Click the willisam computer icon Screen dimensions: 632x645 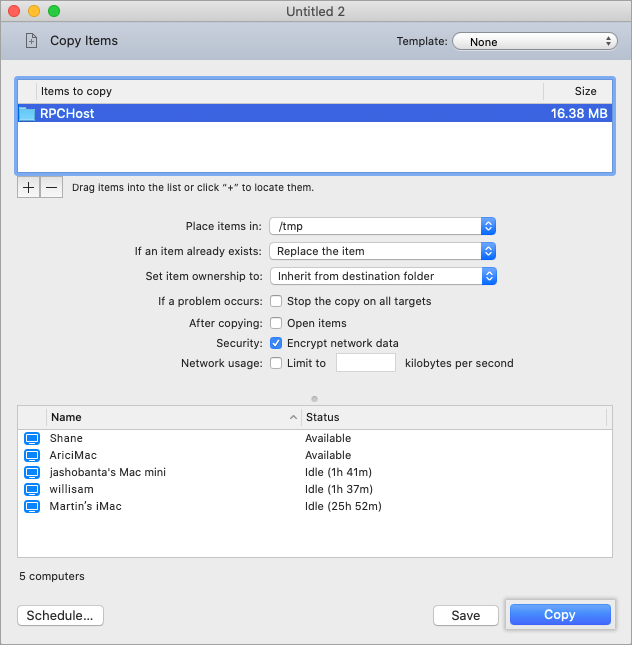point(31,489)
